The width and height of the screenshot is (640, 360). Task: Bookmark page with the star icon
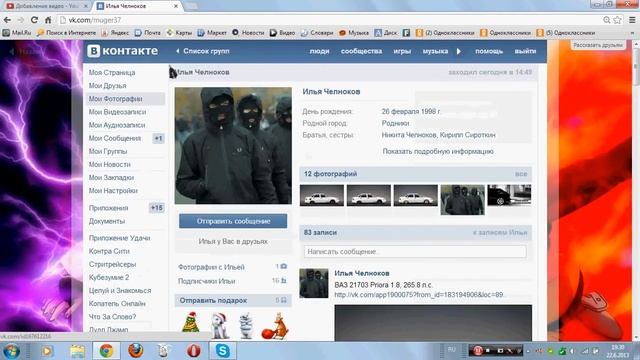pos(618,20)
